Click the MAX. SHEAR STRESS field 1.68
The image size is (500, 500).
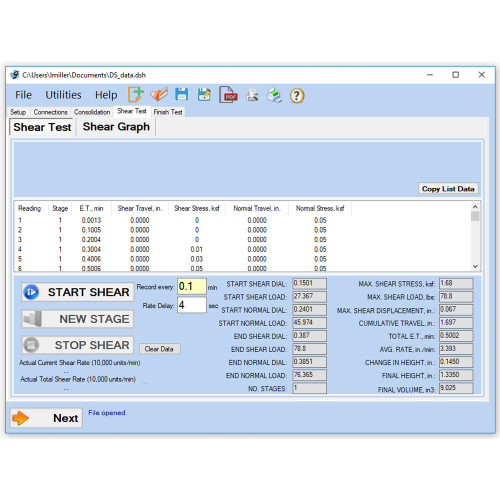(x=456, y=284)
